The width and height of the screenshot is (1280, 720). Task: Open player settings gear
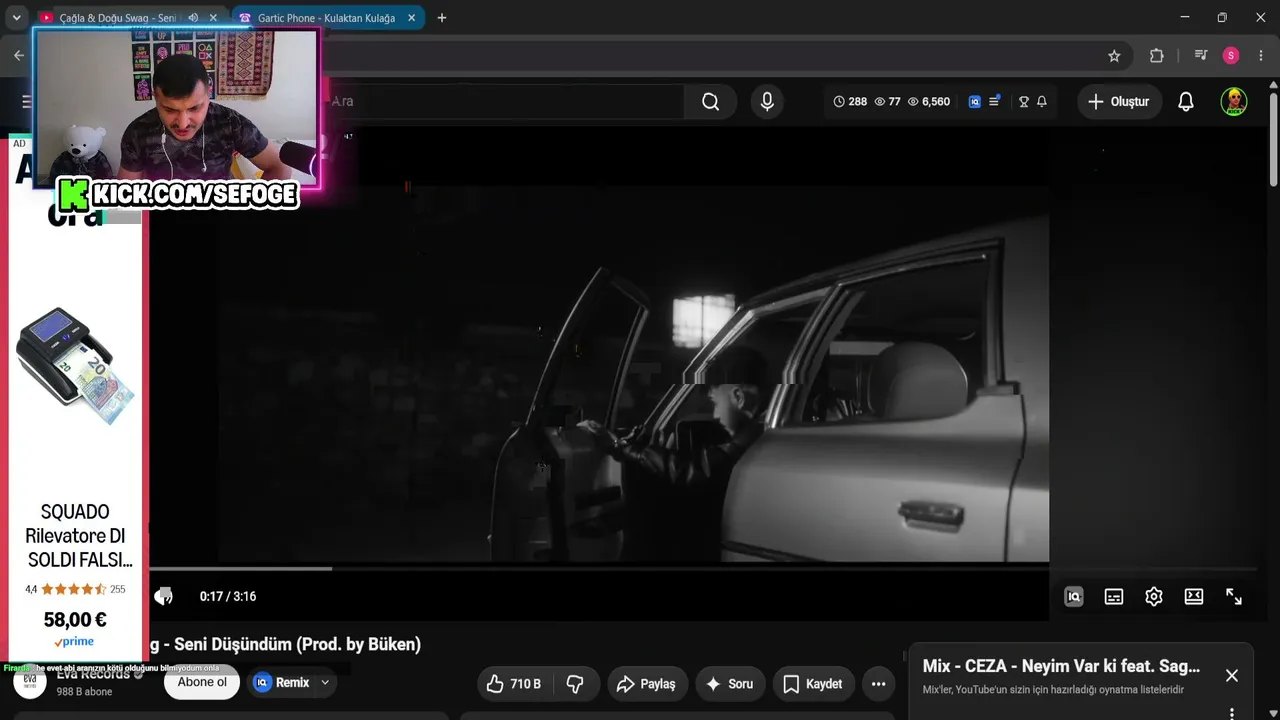coord(1154,597)
